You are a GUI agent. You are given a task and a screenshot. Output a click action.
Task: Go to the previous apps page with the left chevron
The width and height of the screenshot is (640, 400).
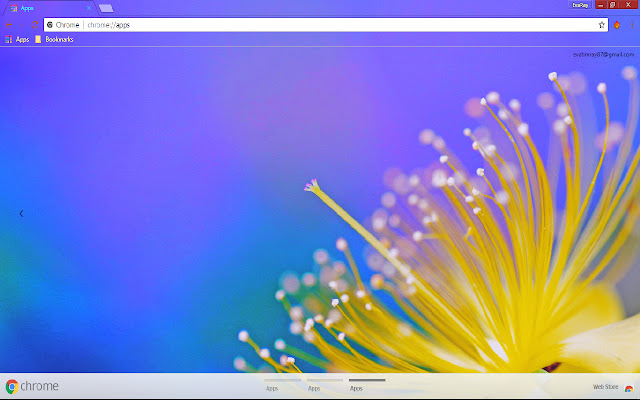tap(21, 213)
